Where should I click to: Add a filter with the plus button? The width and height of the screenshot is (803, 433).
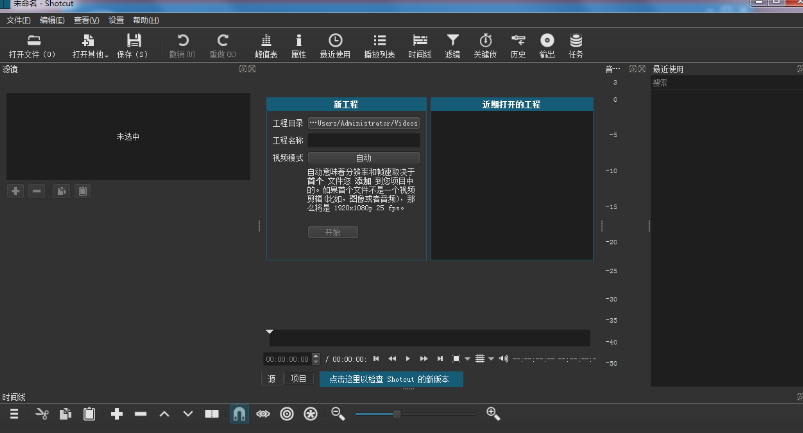pyautogui.click(x=15, y=191)
